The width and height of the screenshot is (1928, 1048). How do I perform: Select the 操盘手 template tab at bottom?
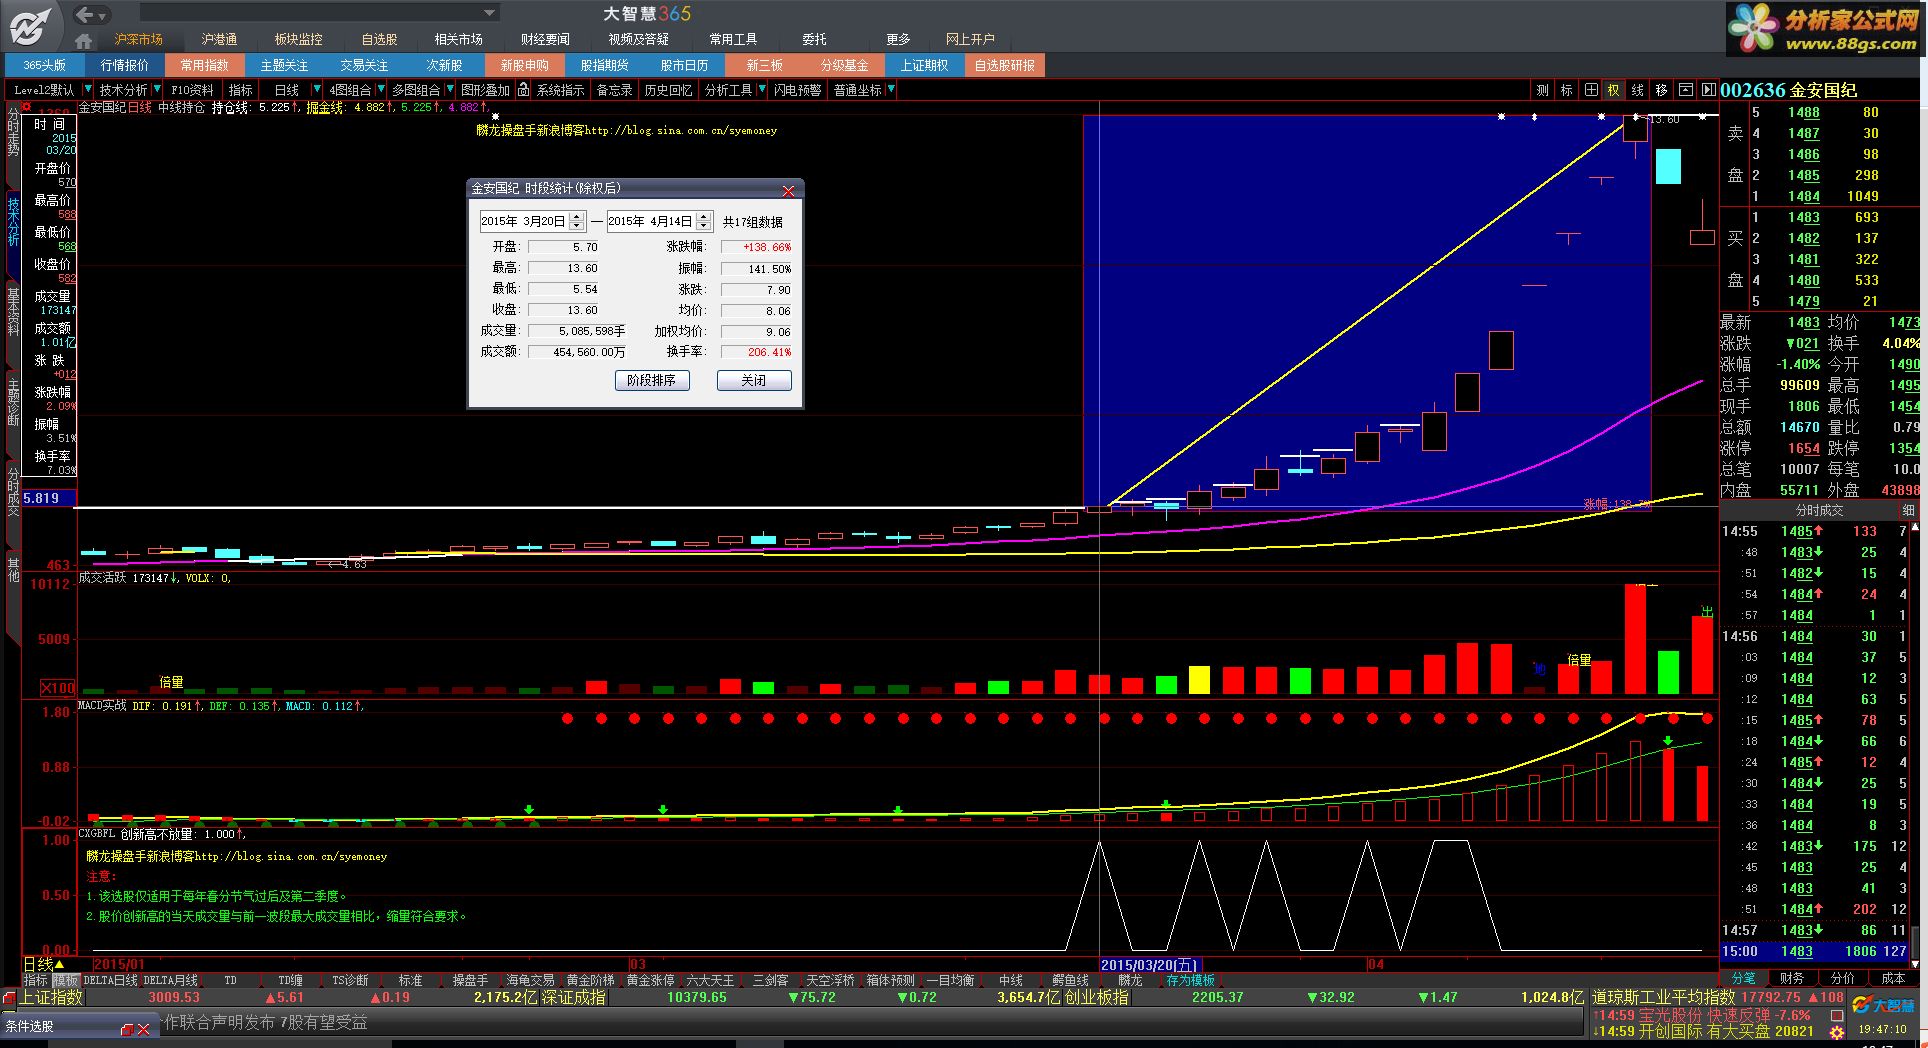[x=471, y=981]
